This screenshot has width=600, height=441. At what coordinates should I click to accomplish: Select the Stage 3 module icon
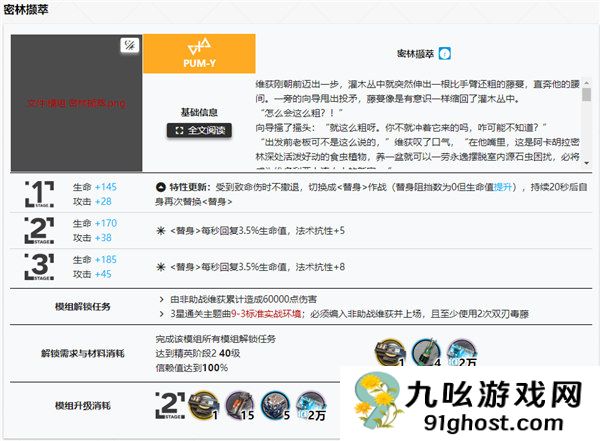click(38, 267)
